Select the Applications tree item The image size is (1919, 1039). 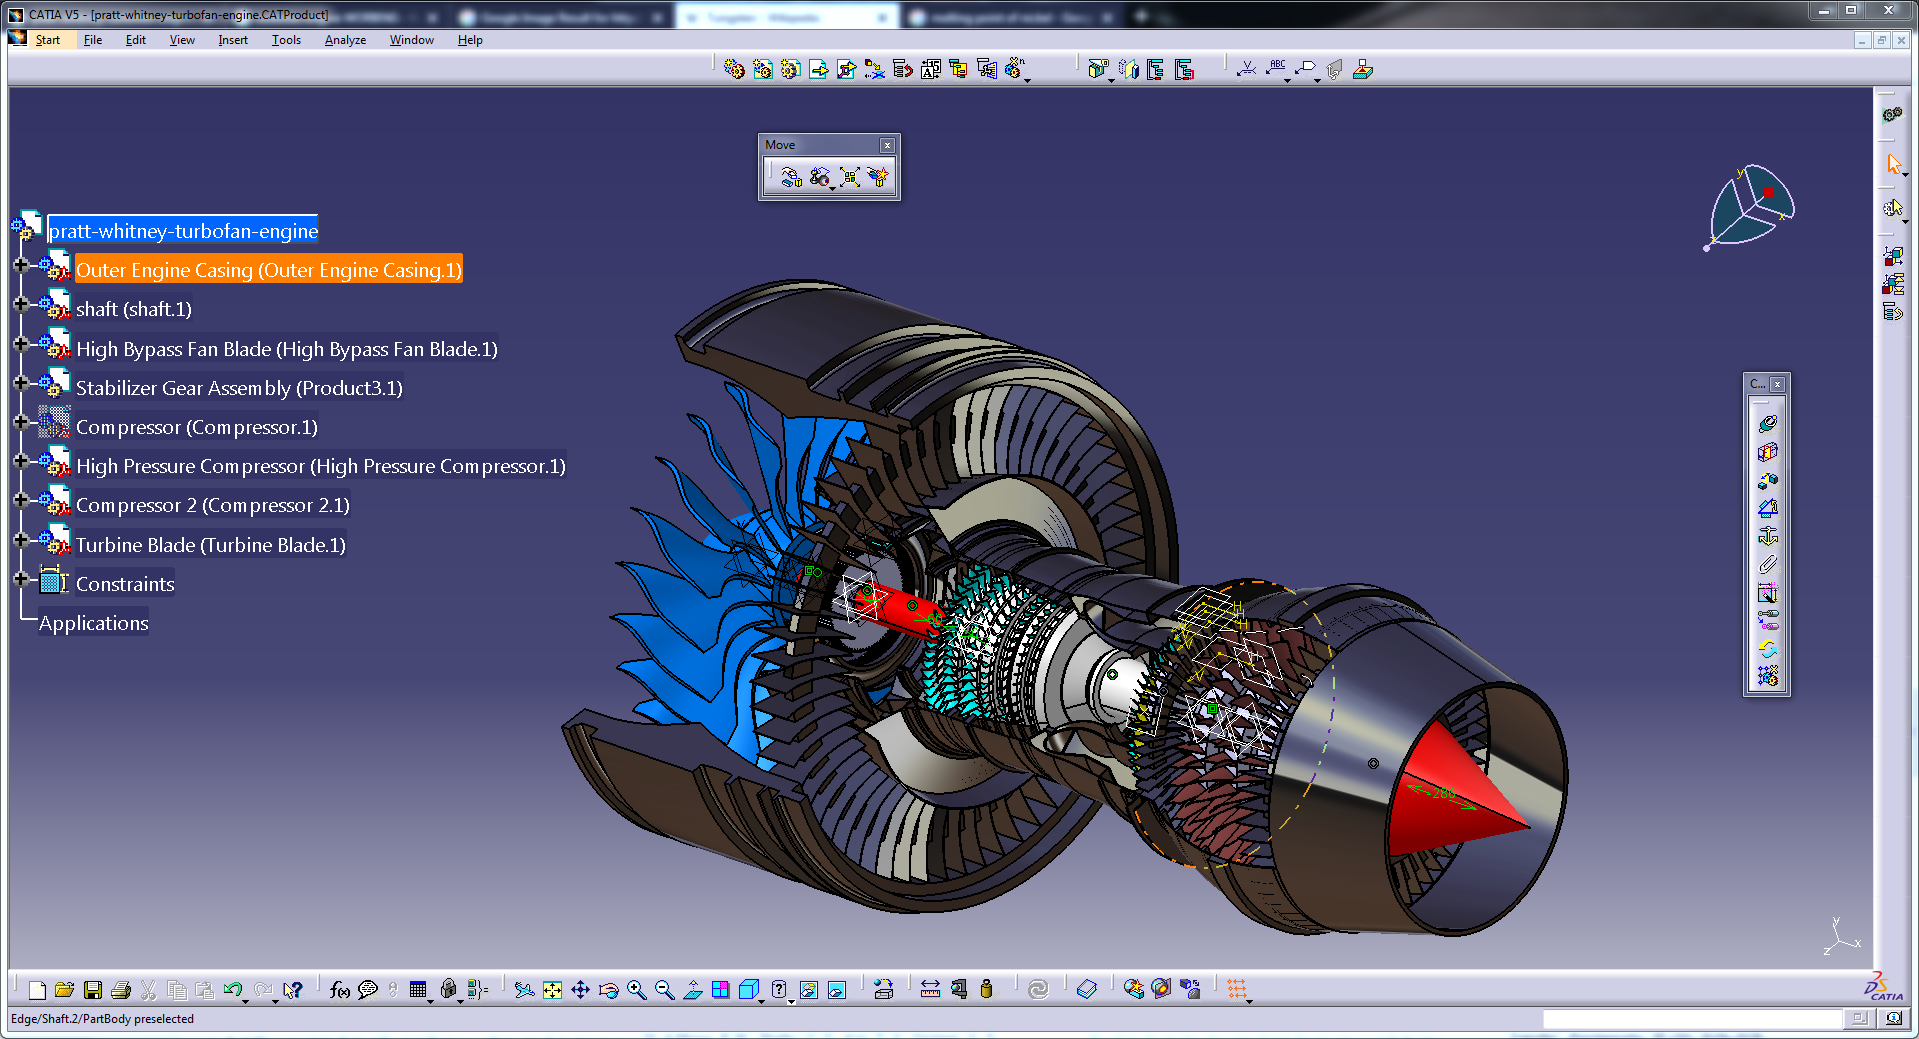(x=94, y=623)
